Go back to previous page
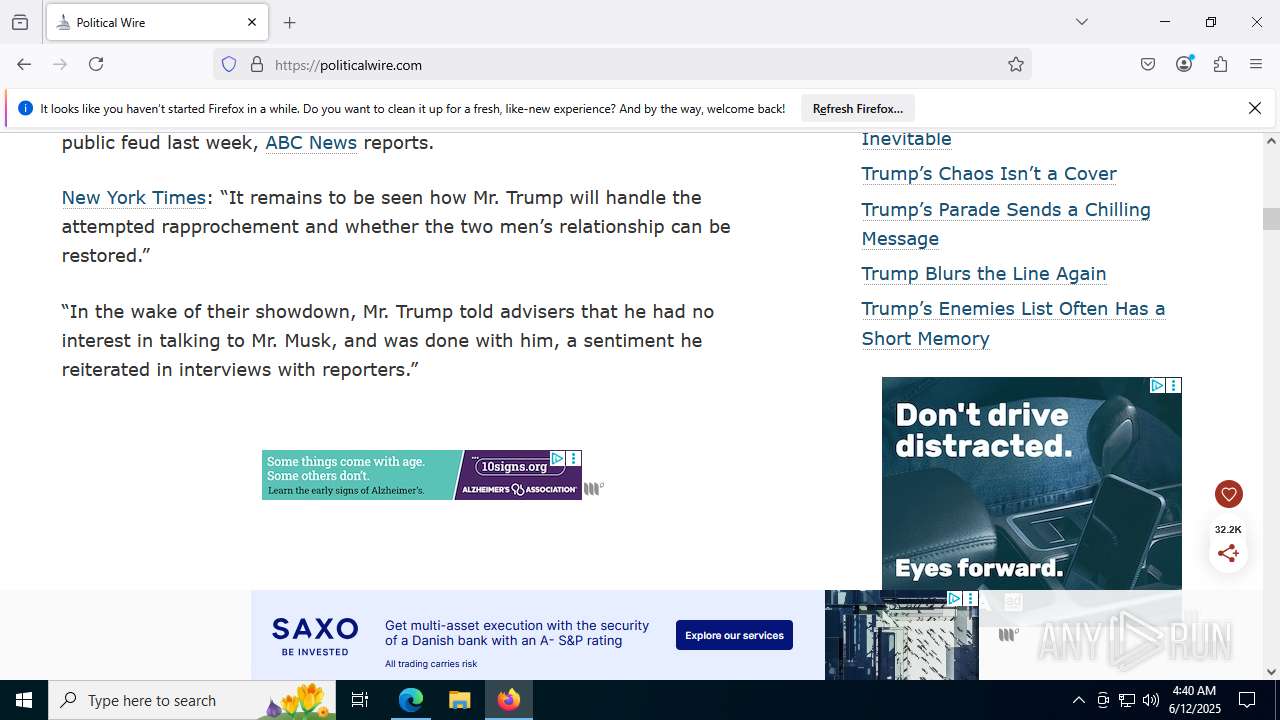The image size is (1280, 720). (24, 64)
